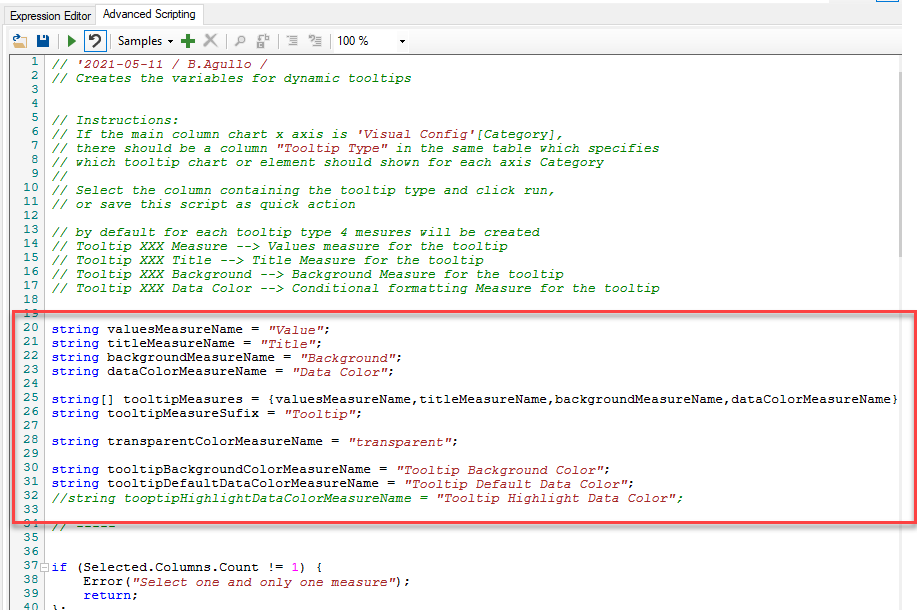The image size is (917, 610).
Task: Click the Comment lines icon
Action: 293,41
